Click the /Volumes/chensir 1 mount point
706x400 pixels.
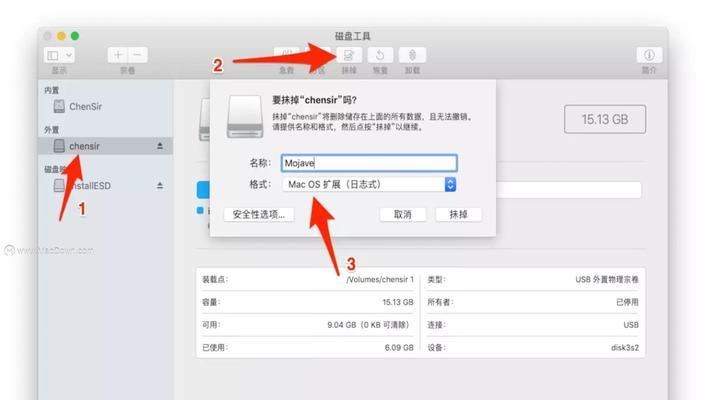pyautogui.click(x=380, y=279)
